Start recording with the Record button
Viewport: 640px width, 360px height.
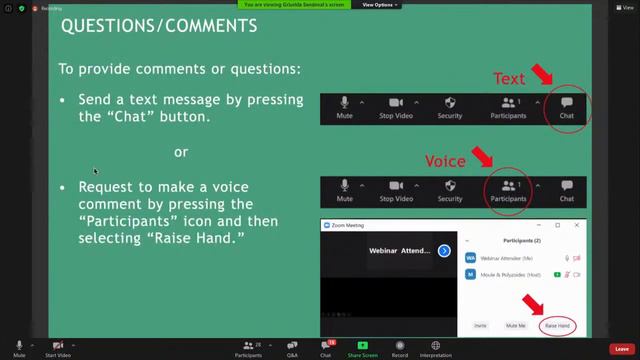(400, 349)
